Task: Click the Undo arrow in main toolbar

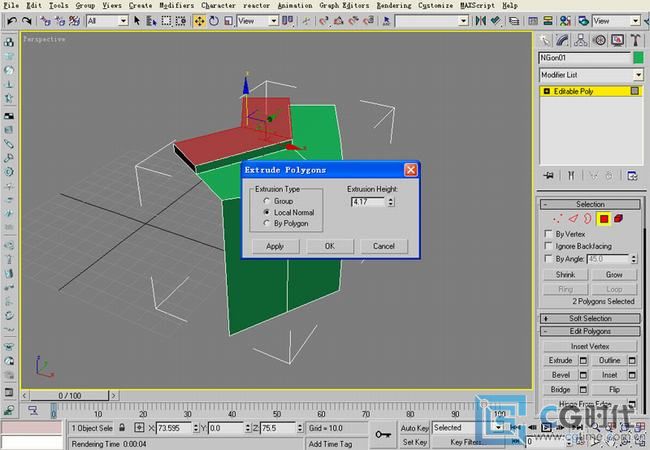Action: 12,21
